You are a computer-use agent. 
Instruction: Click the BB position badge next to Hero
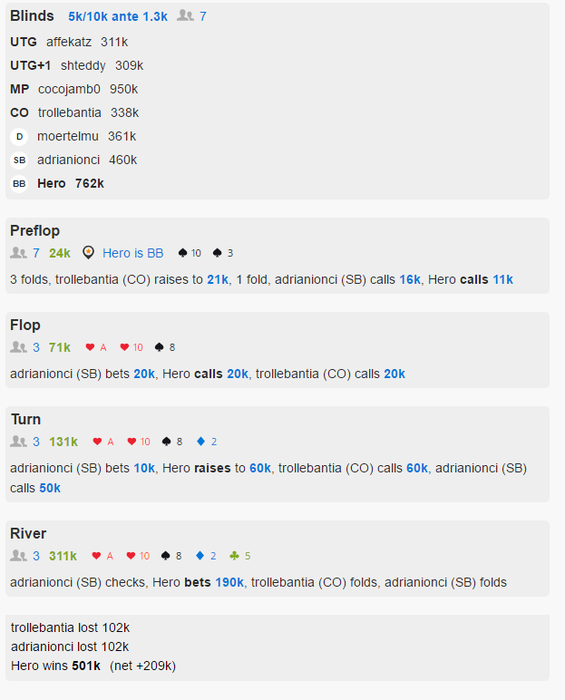coord(19,184)
